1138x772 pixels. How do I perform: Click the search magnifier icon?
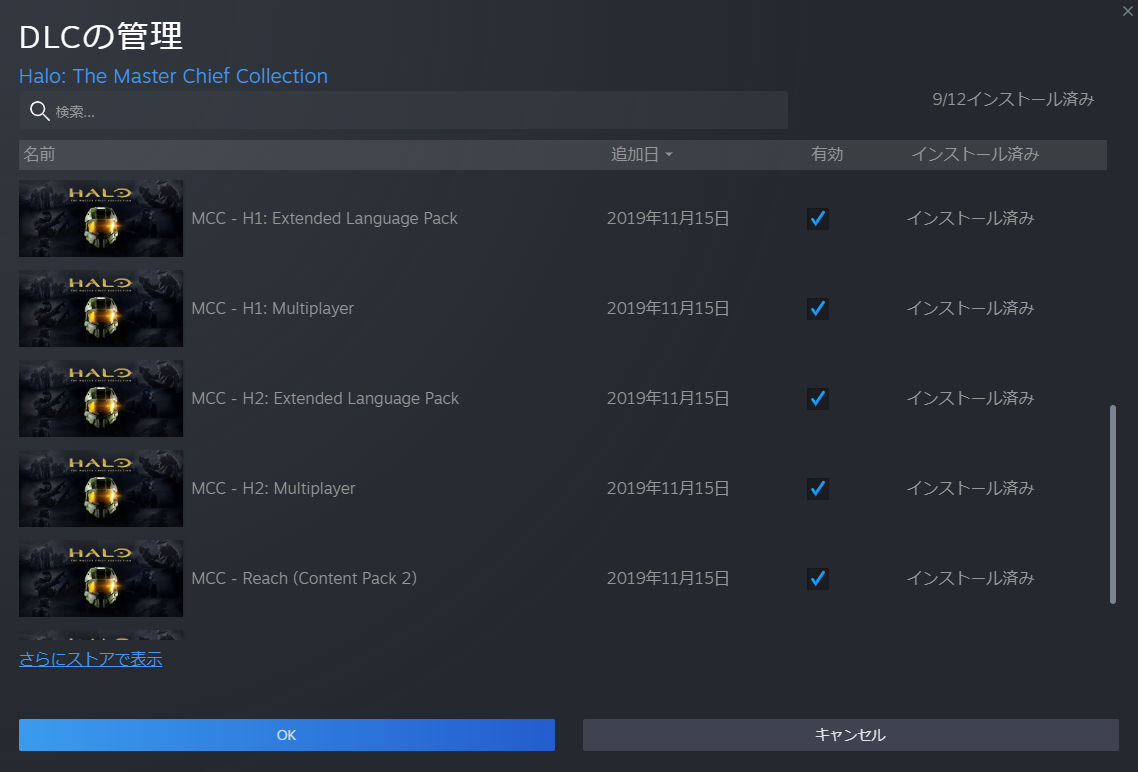pos(39,111)
